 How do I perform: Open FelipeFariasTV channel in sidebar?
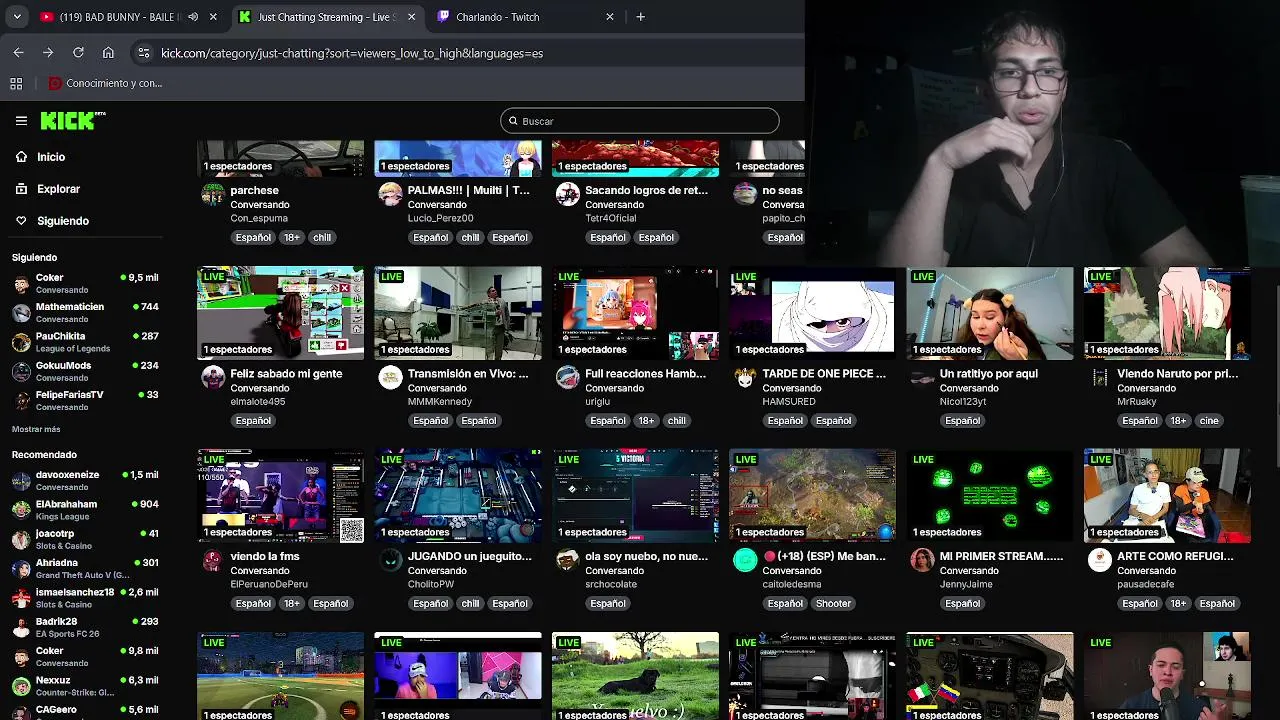tap(85, 400)
